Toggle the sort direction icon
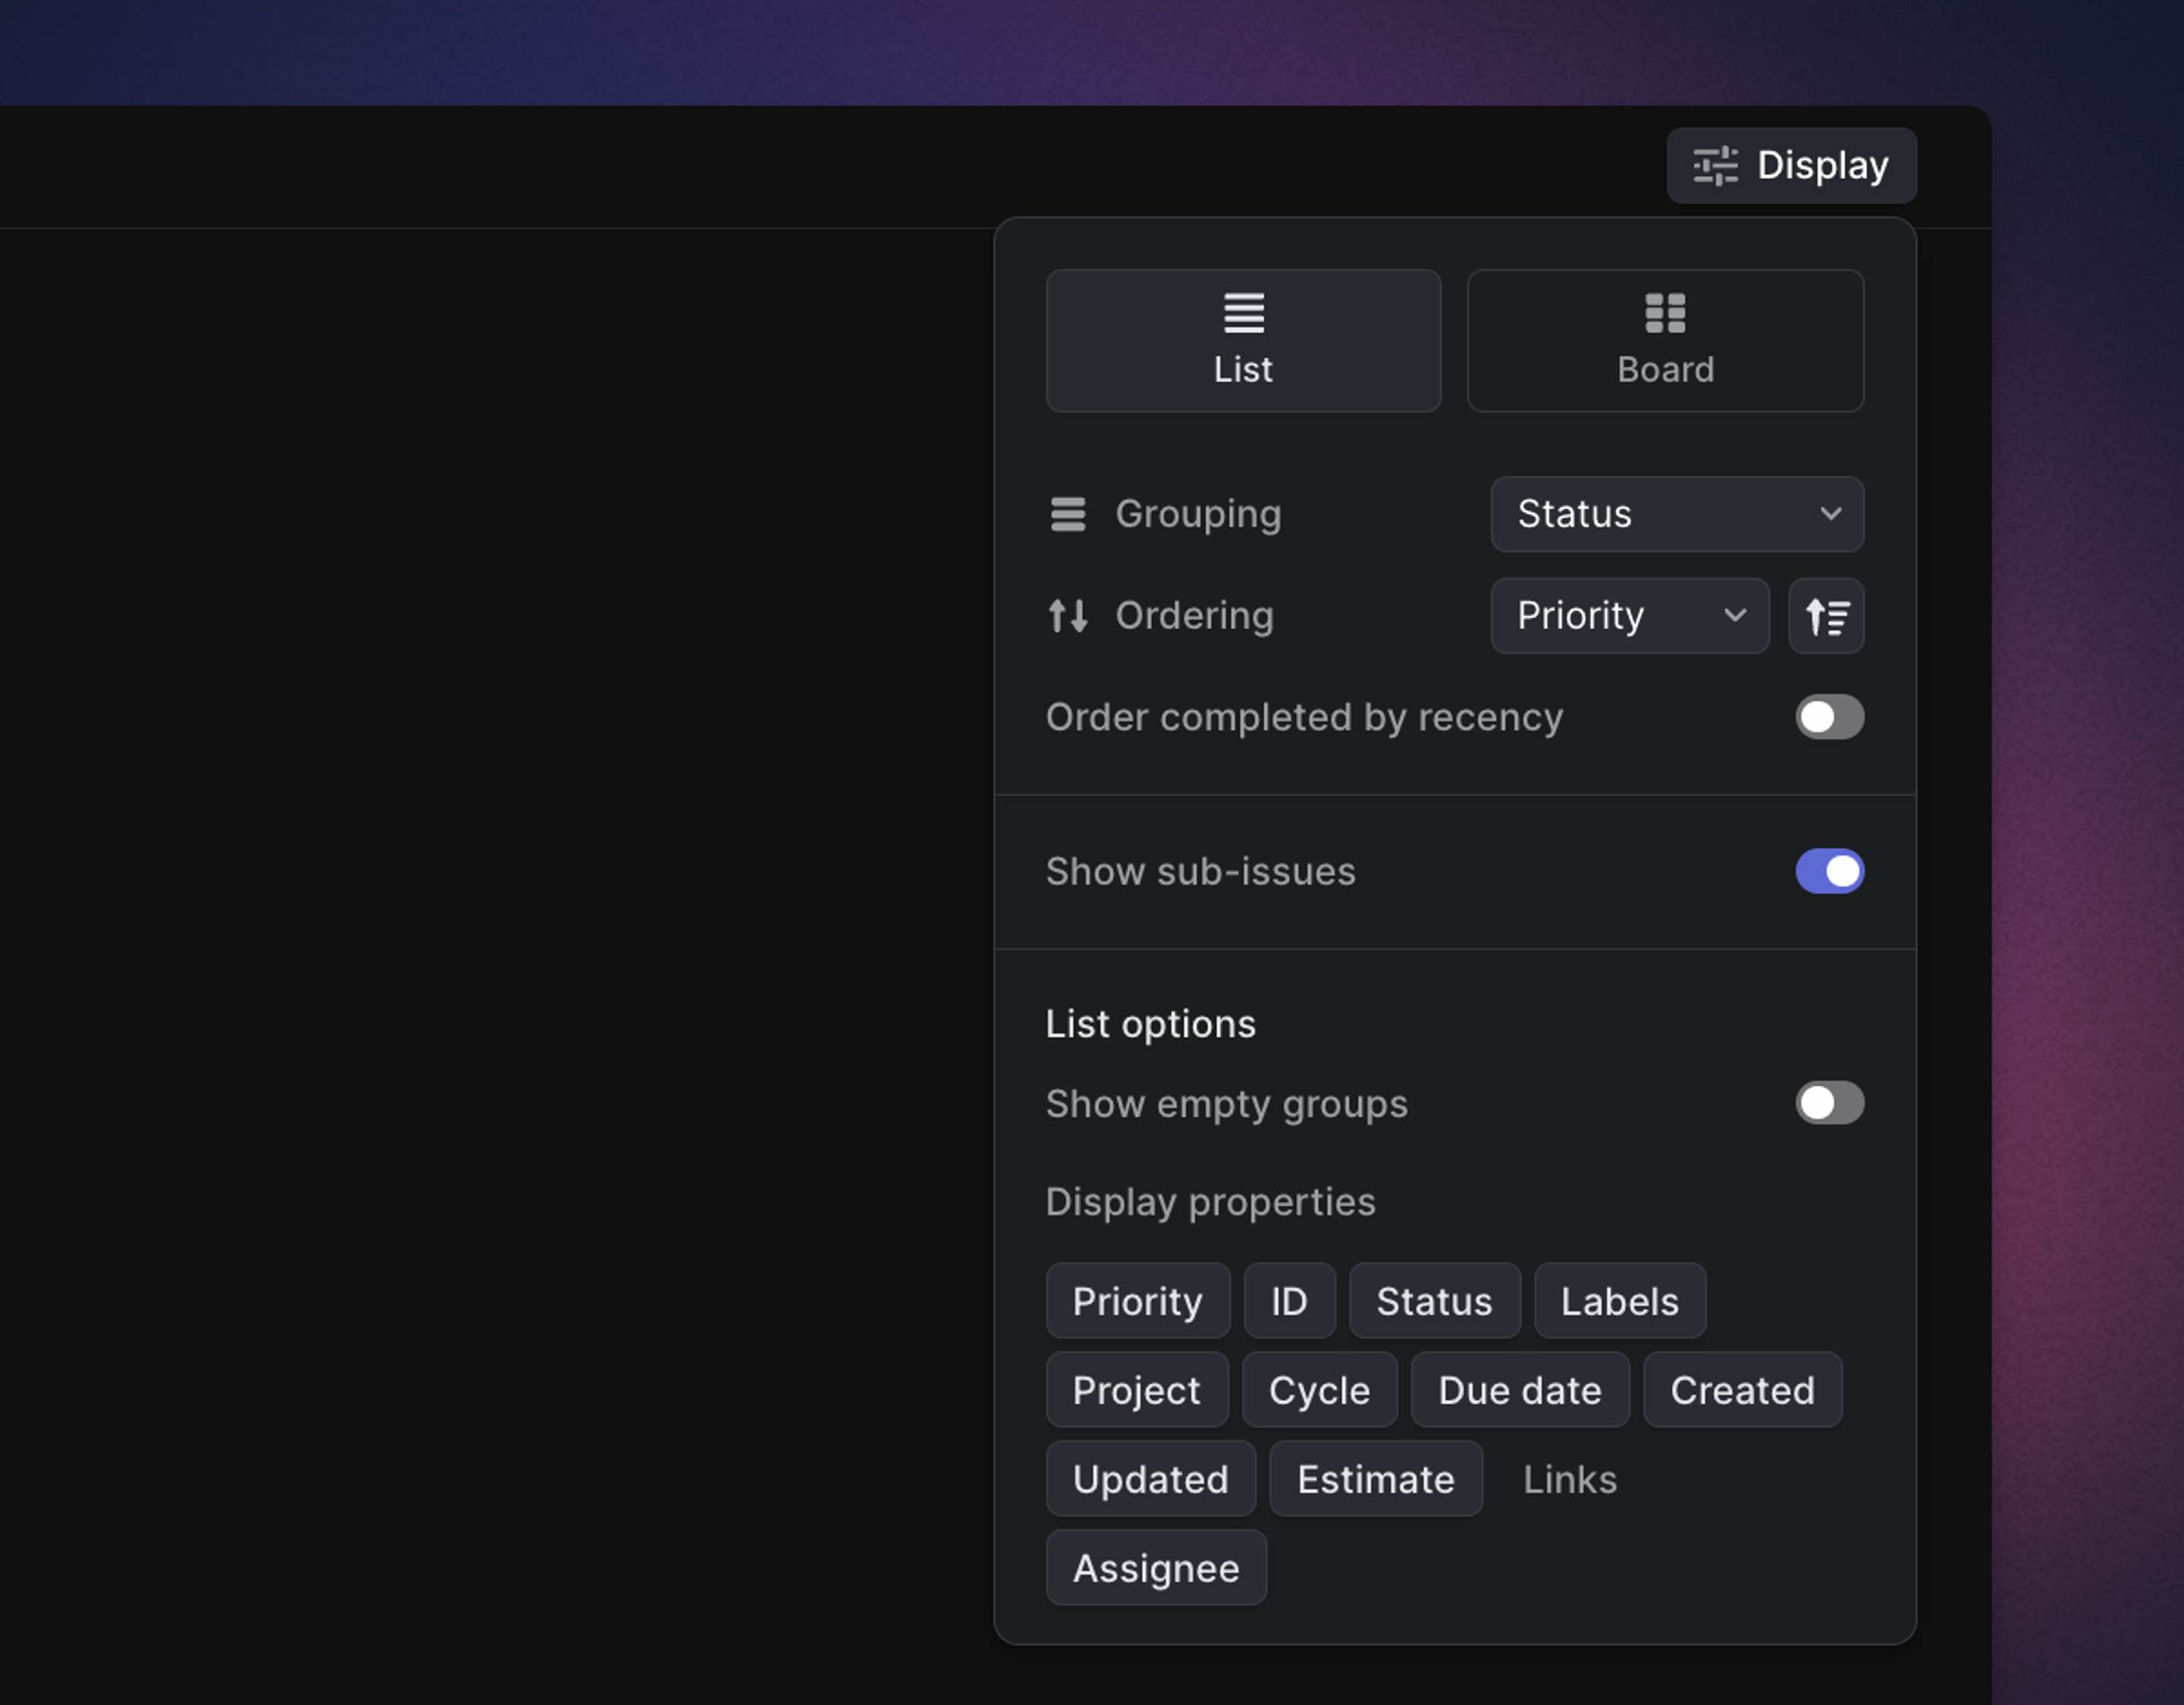The image size is (2184, 1705). click(1826, 616)
